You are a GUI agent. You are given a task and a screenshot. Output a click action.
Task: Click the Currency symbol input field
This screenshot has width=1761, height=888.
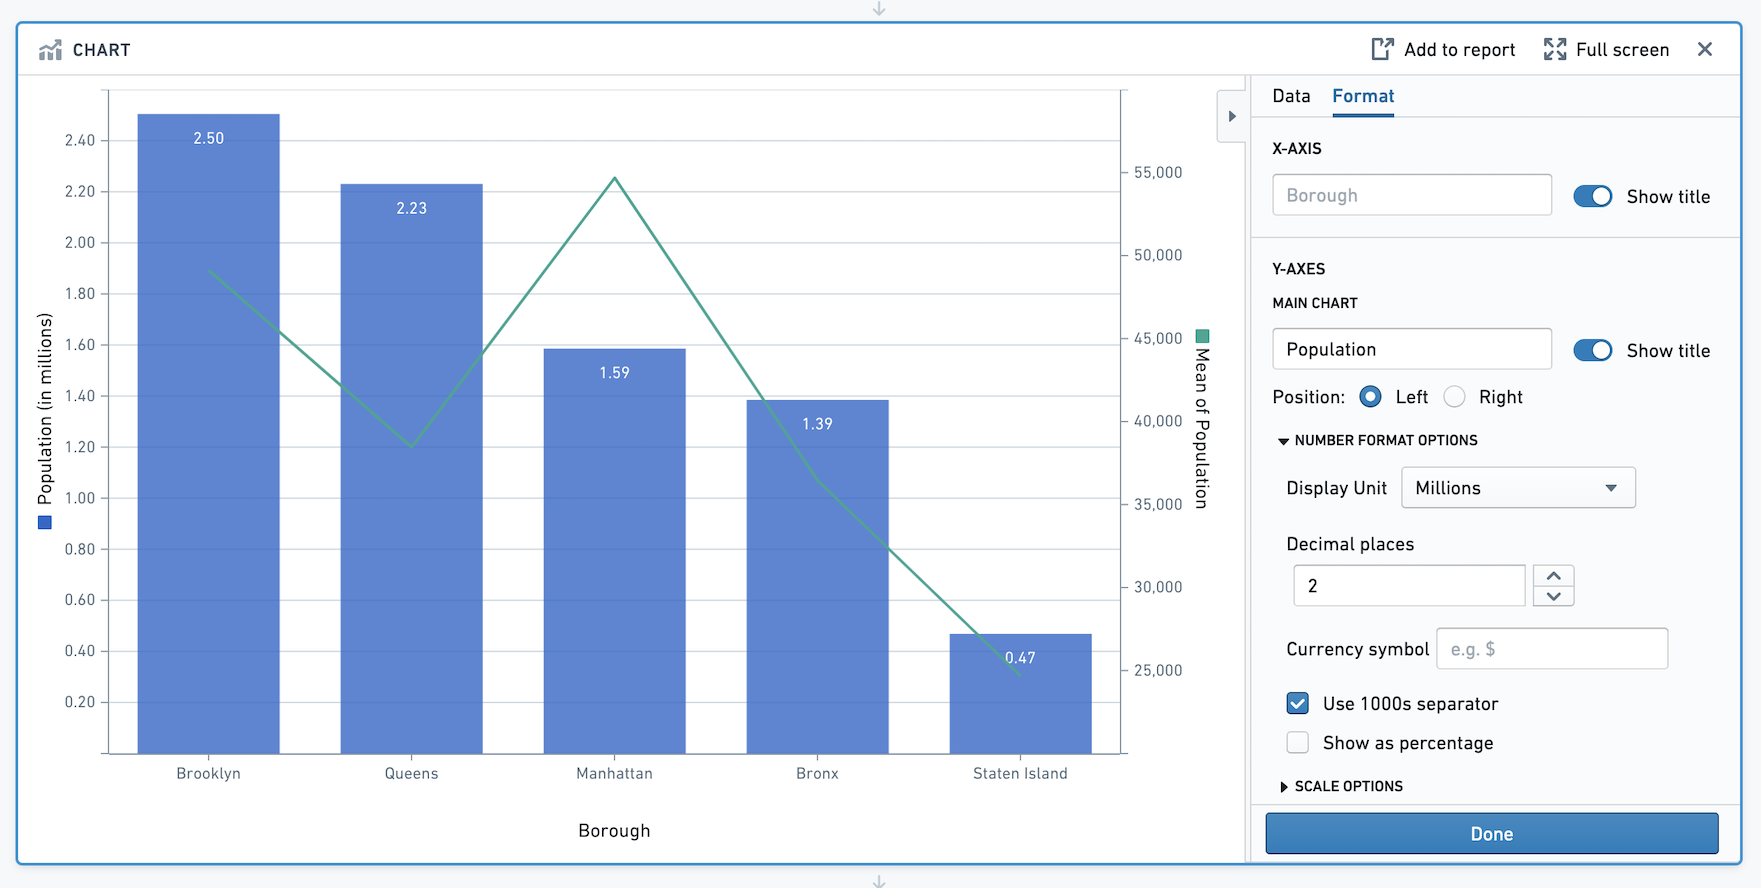pos(1552,649)
